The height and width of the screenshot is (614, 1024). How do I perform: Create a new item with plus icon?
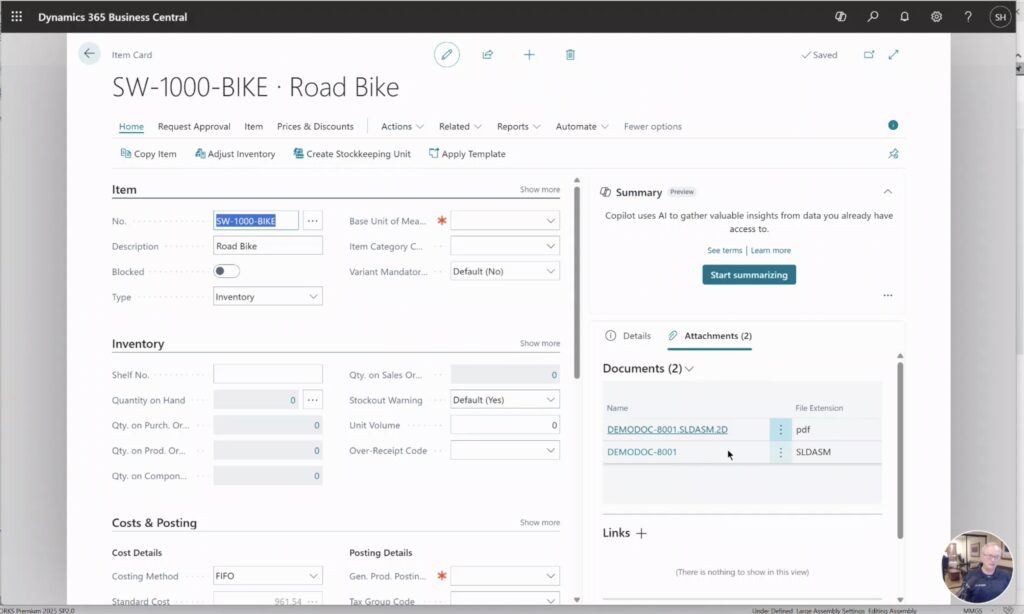pos(529,55)
